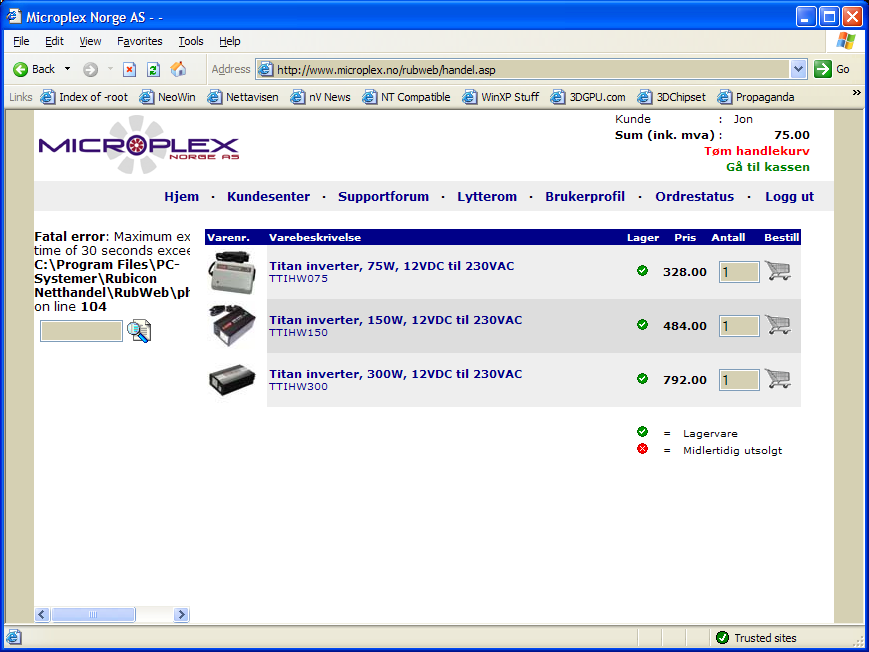Open the 75W Titan inverter thumbnail
869x652 pixels.
pyautogui.click(x=232, y=272)
